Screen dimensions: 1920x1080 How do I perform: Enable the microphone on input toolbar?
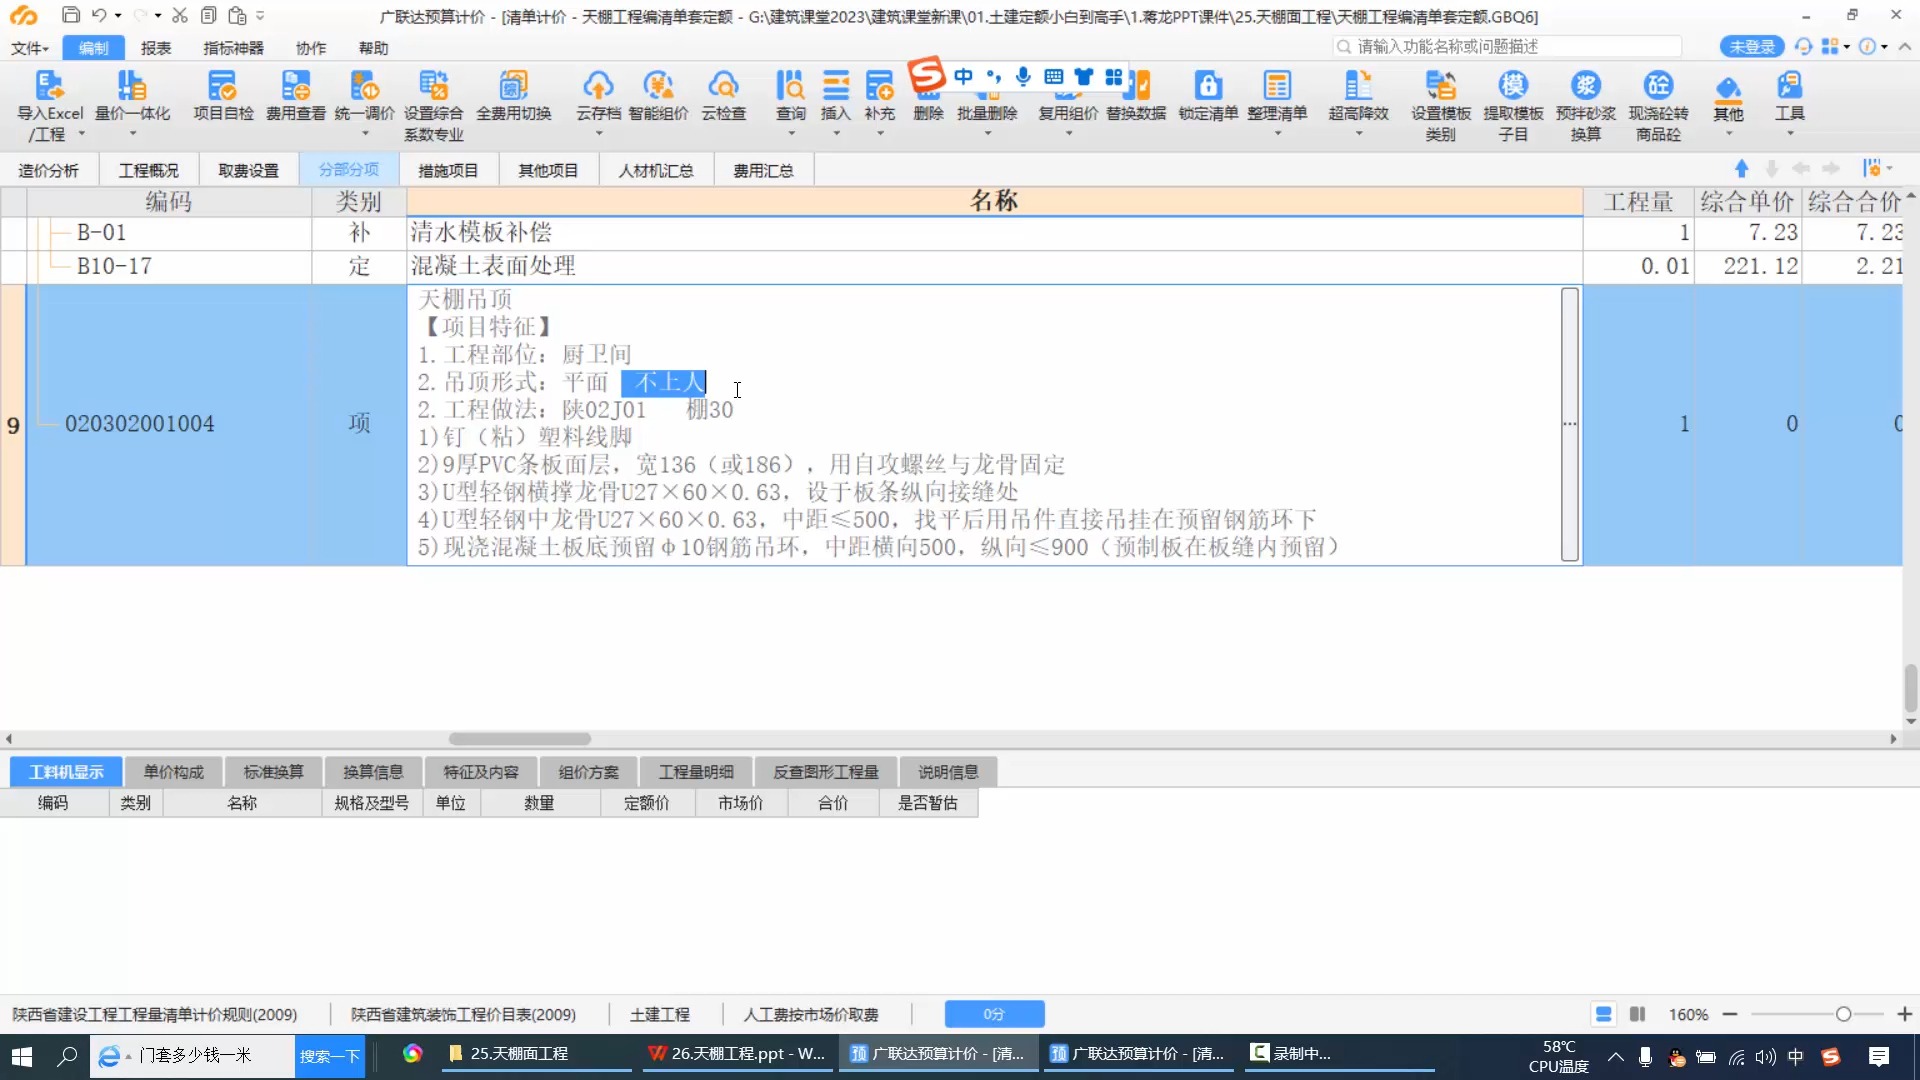(x=1022, y=76)
